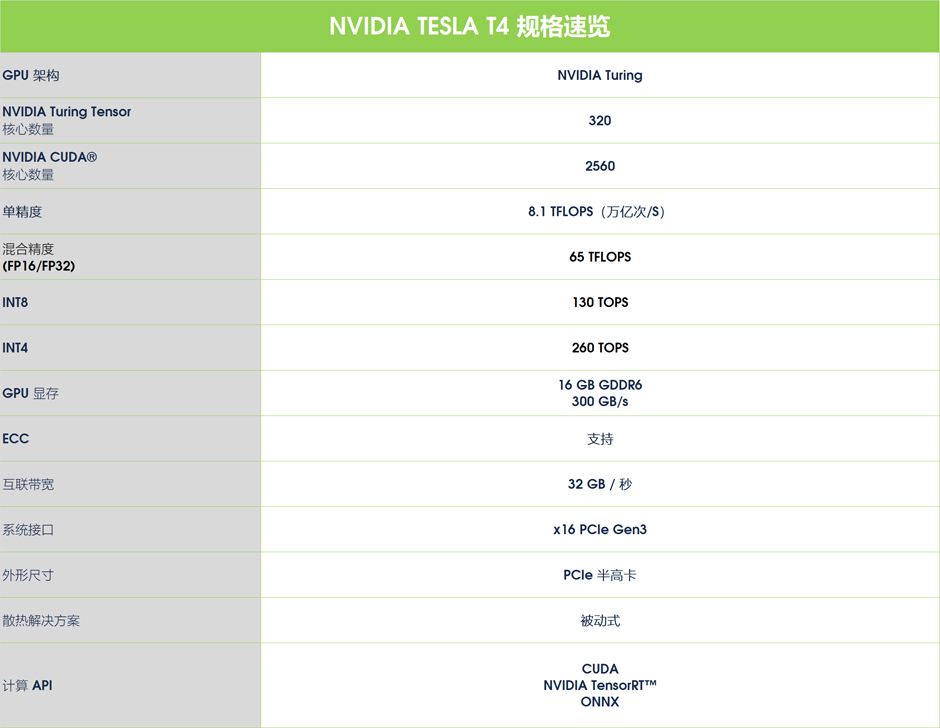The image size is (940, 728).
Task: Select the Turing Tensor core count 320
Action: click(x=600, y=121)
